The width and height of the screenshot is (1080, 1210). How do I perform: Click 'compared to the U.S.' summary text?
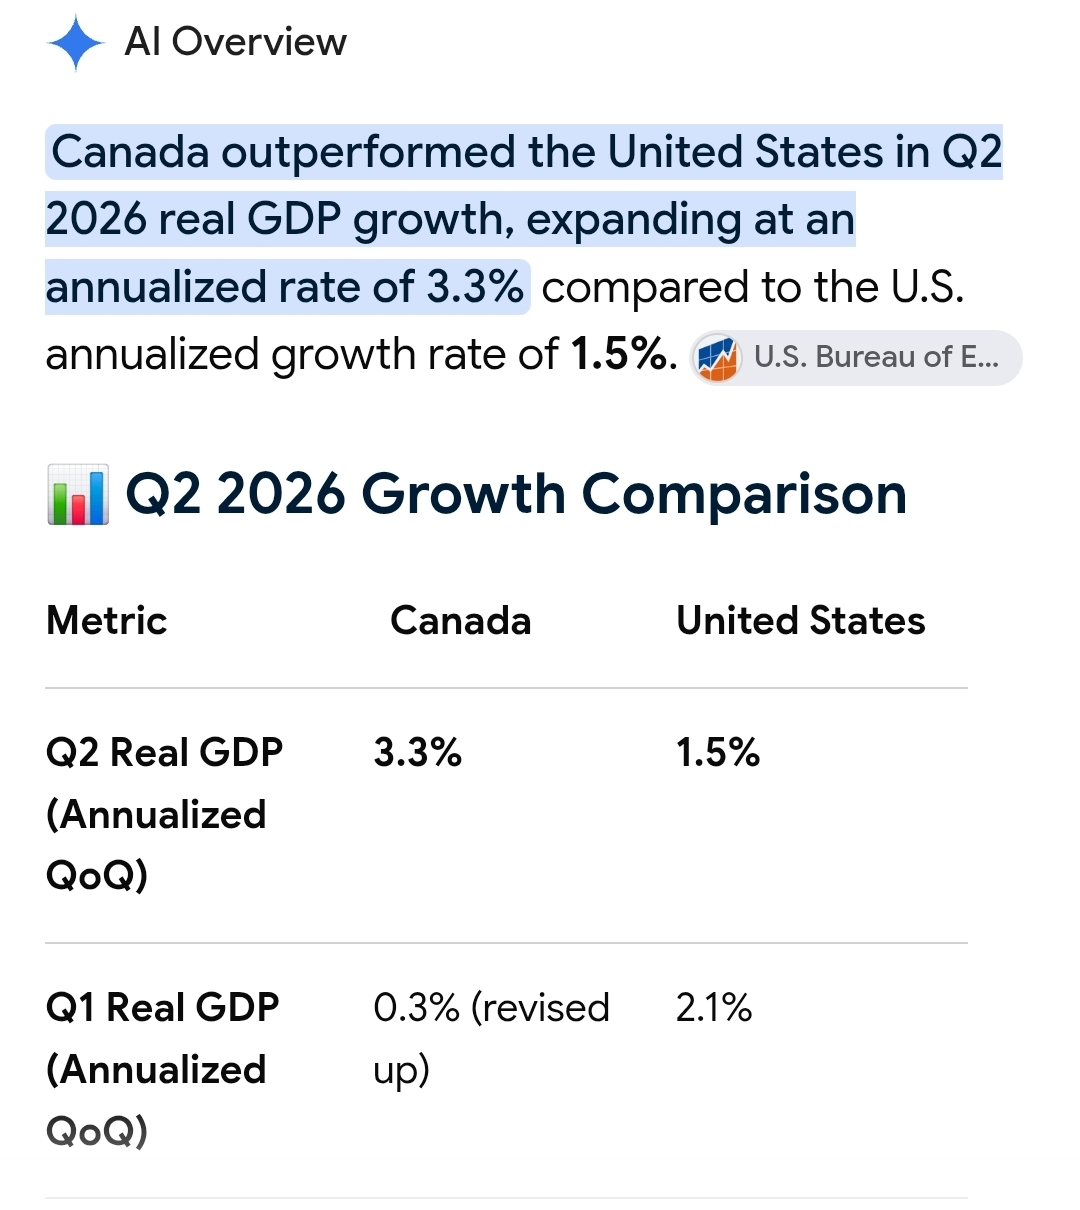(753, 287)
